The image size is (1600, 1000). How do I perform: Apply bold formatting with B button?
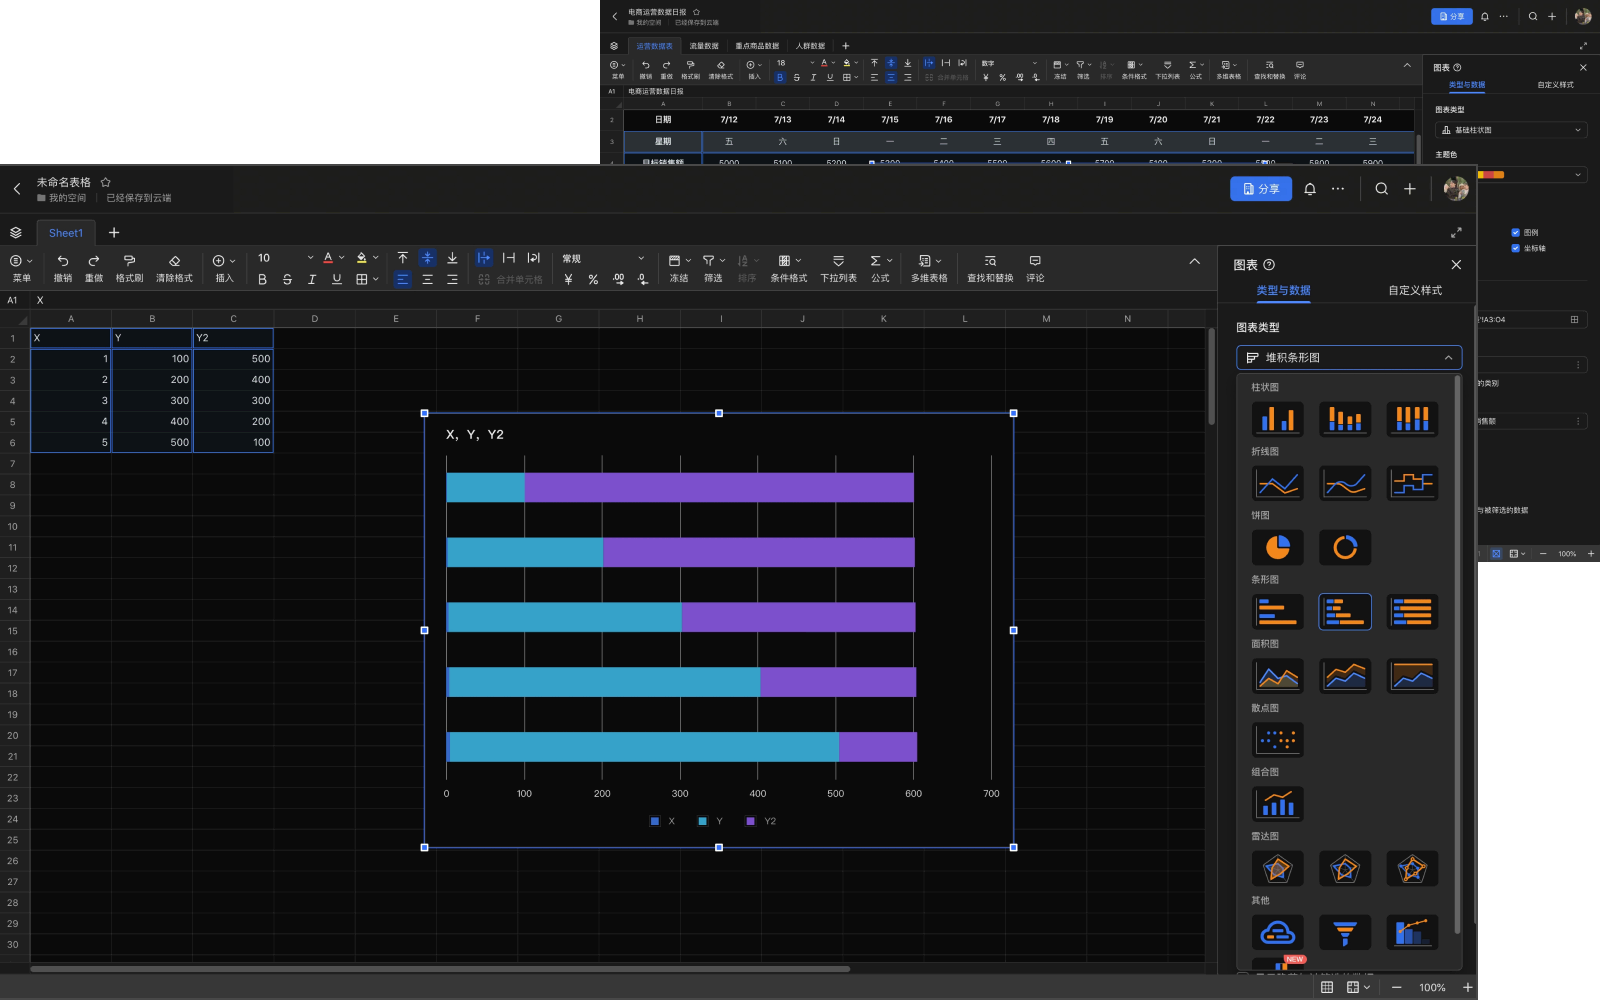(x=262, y=280)
